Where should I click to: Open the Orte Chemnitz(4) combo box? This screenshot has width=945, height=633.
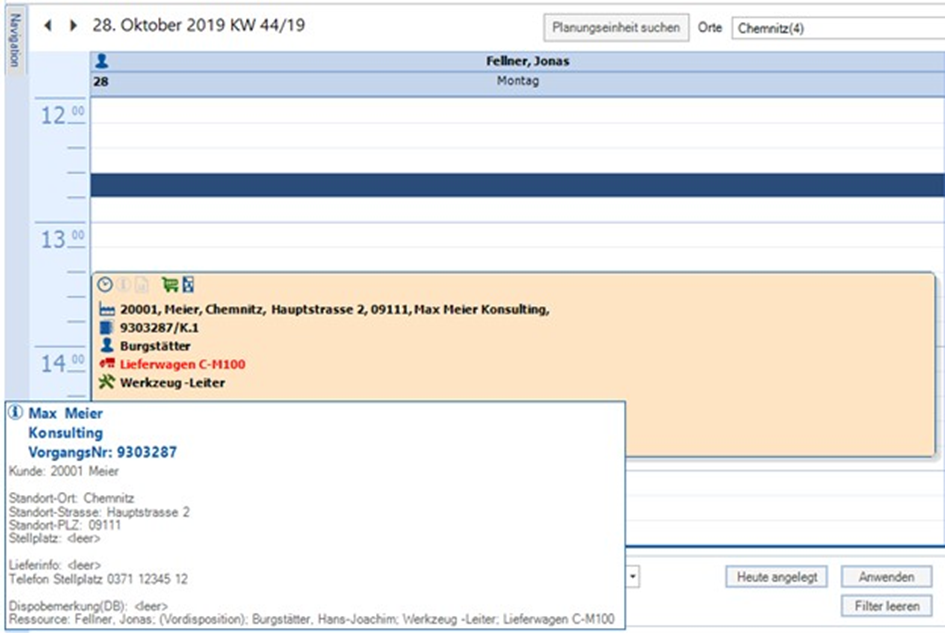tap(838, 28)
